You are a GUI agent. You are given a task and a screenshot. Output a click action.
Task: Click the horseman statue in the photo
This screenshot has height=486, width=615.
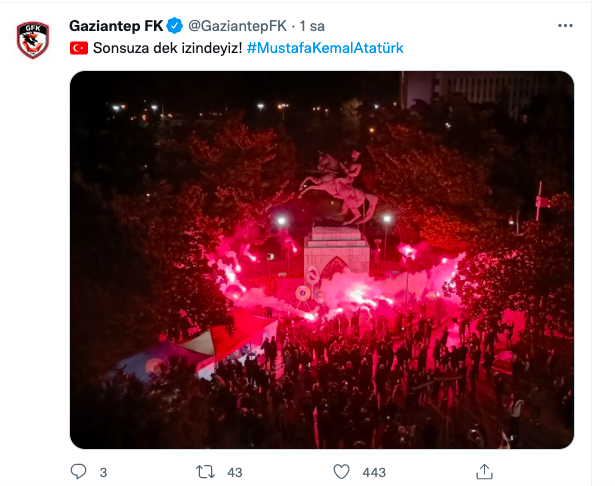[337, 186]
